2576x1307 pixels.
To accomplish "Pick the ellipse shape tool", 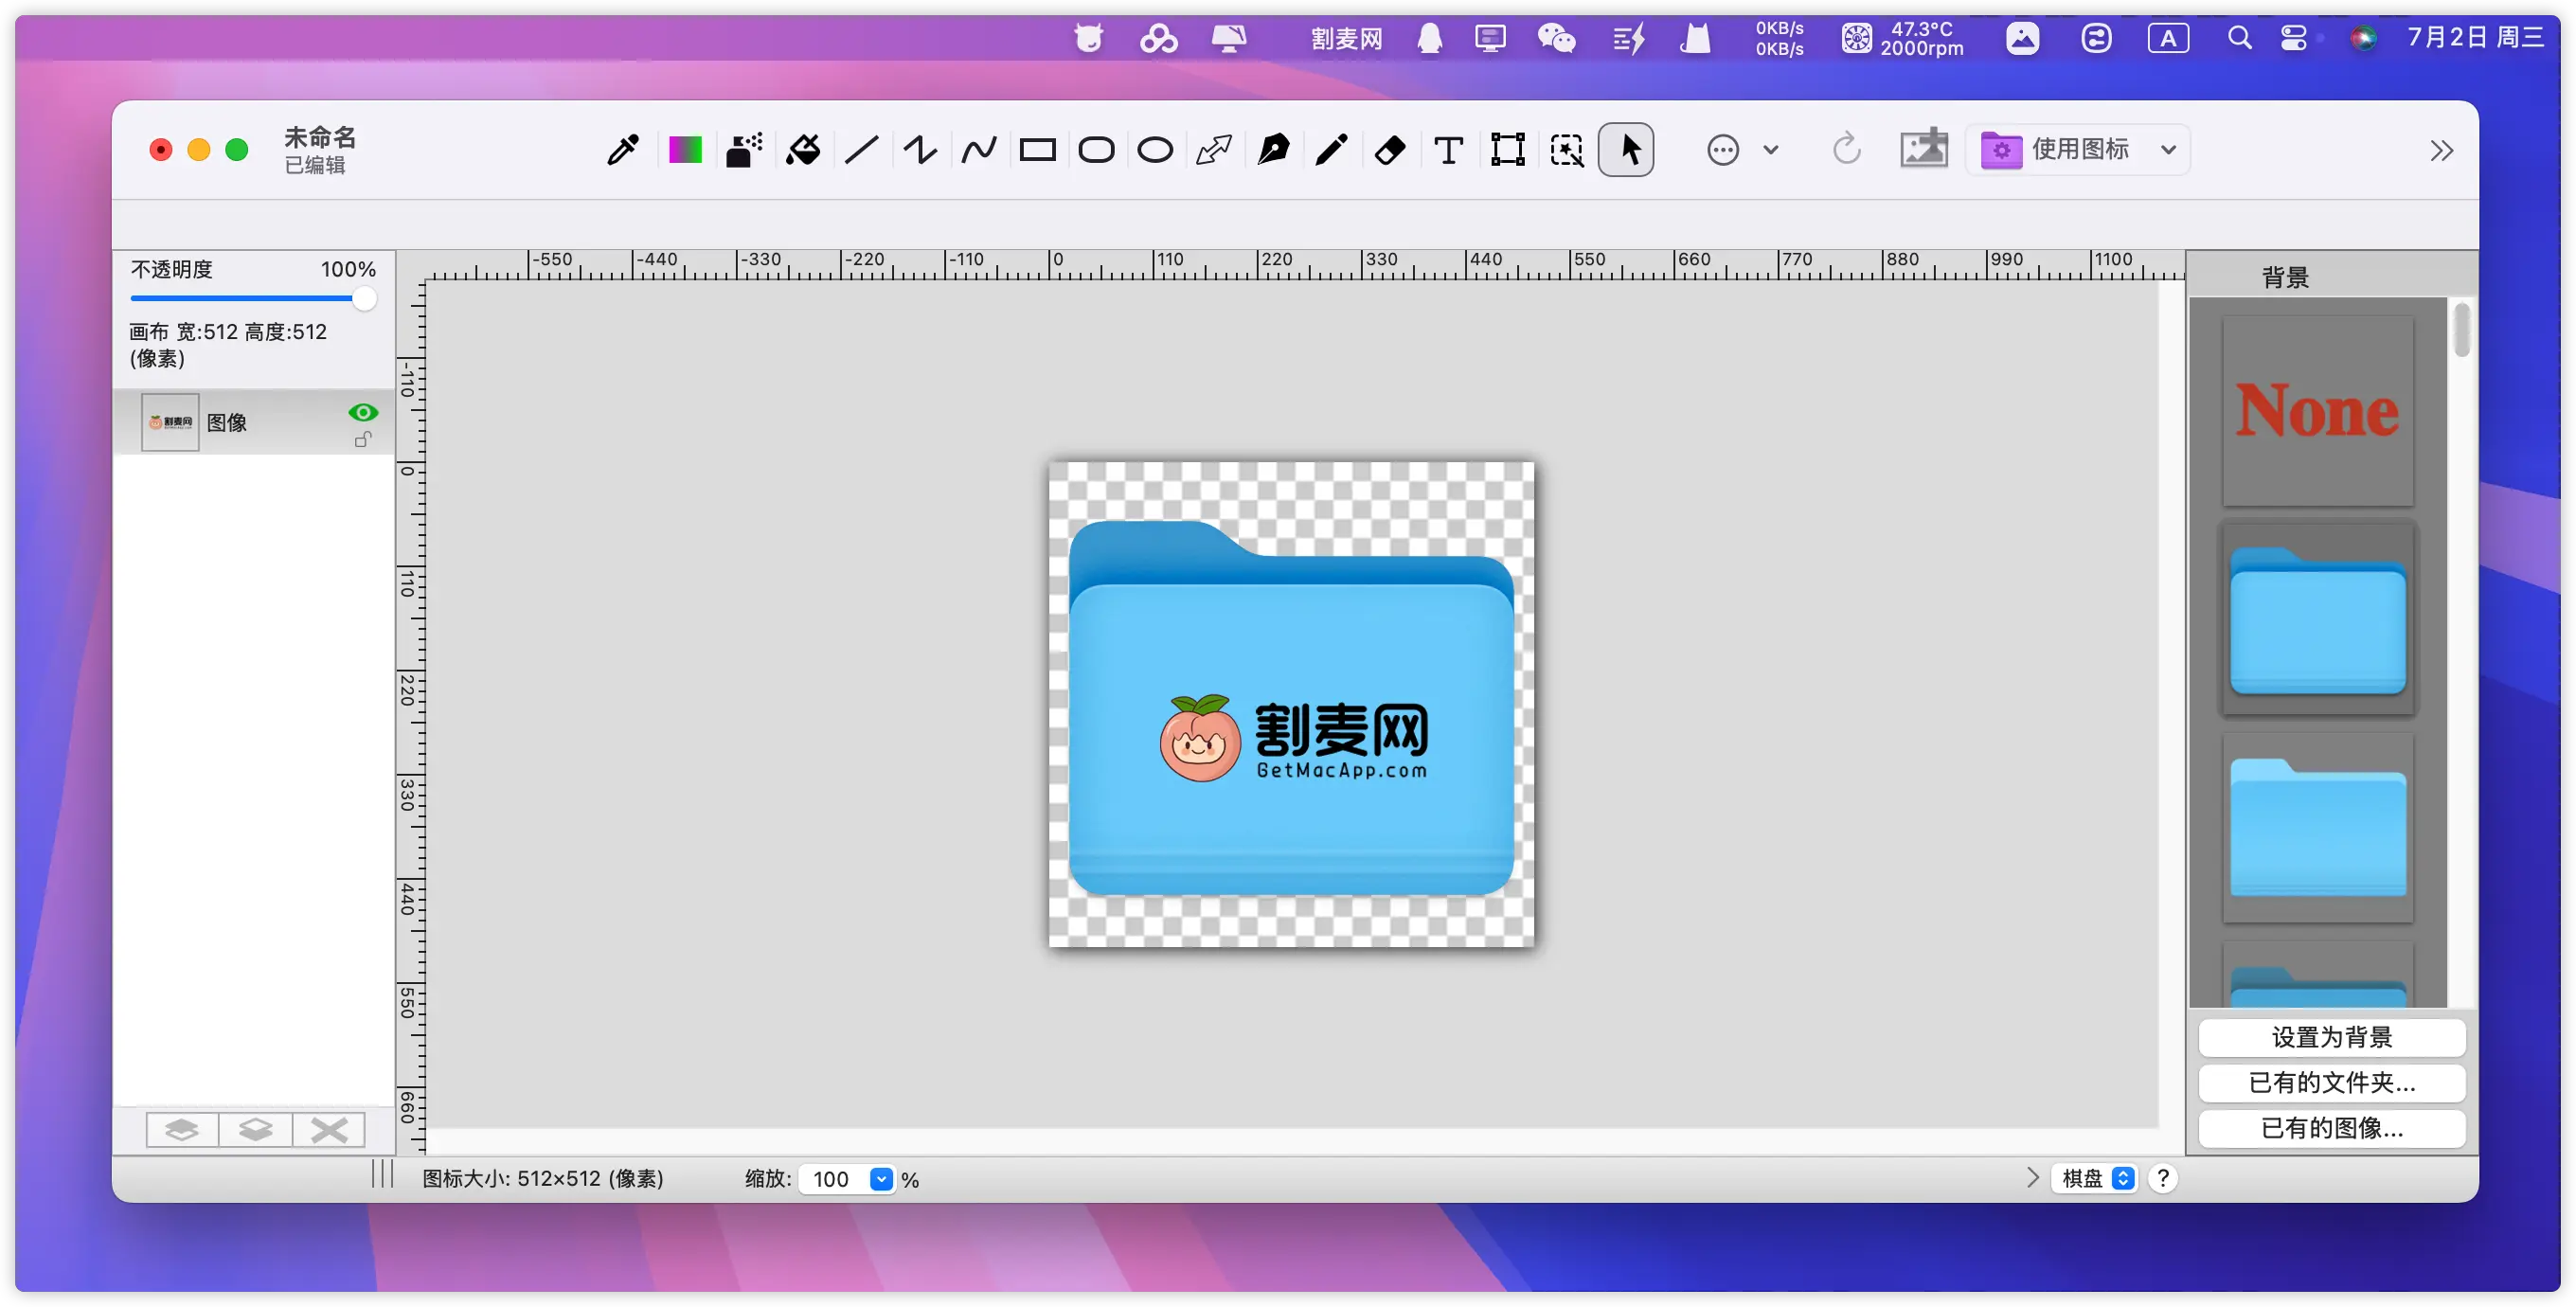I will (1155, 150).
